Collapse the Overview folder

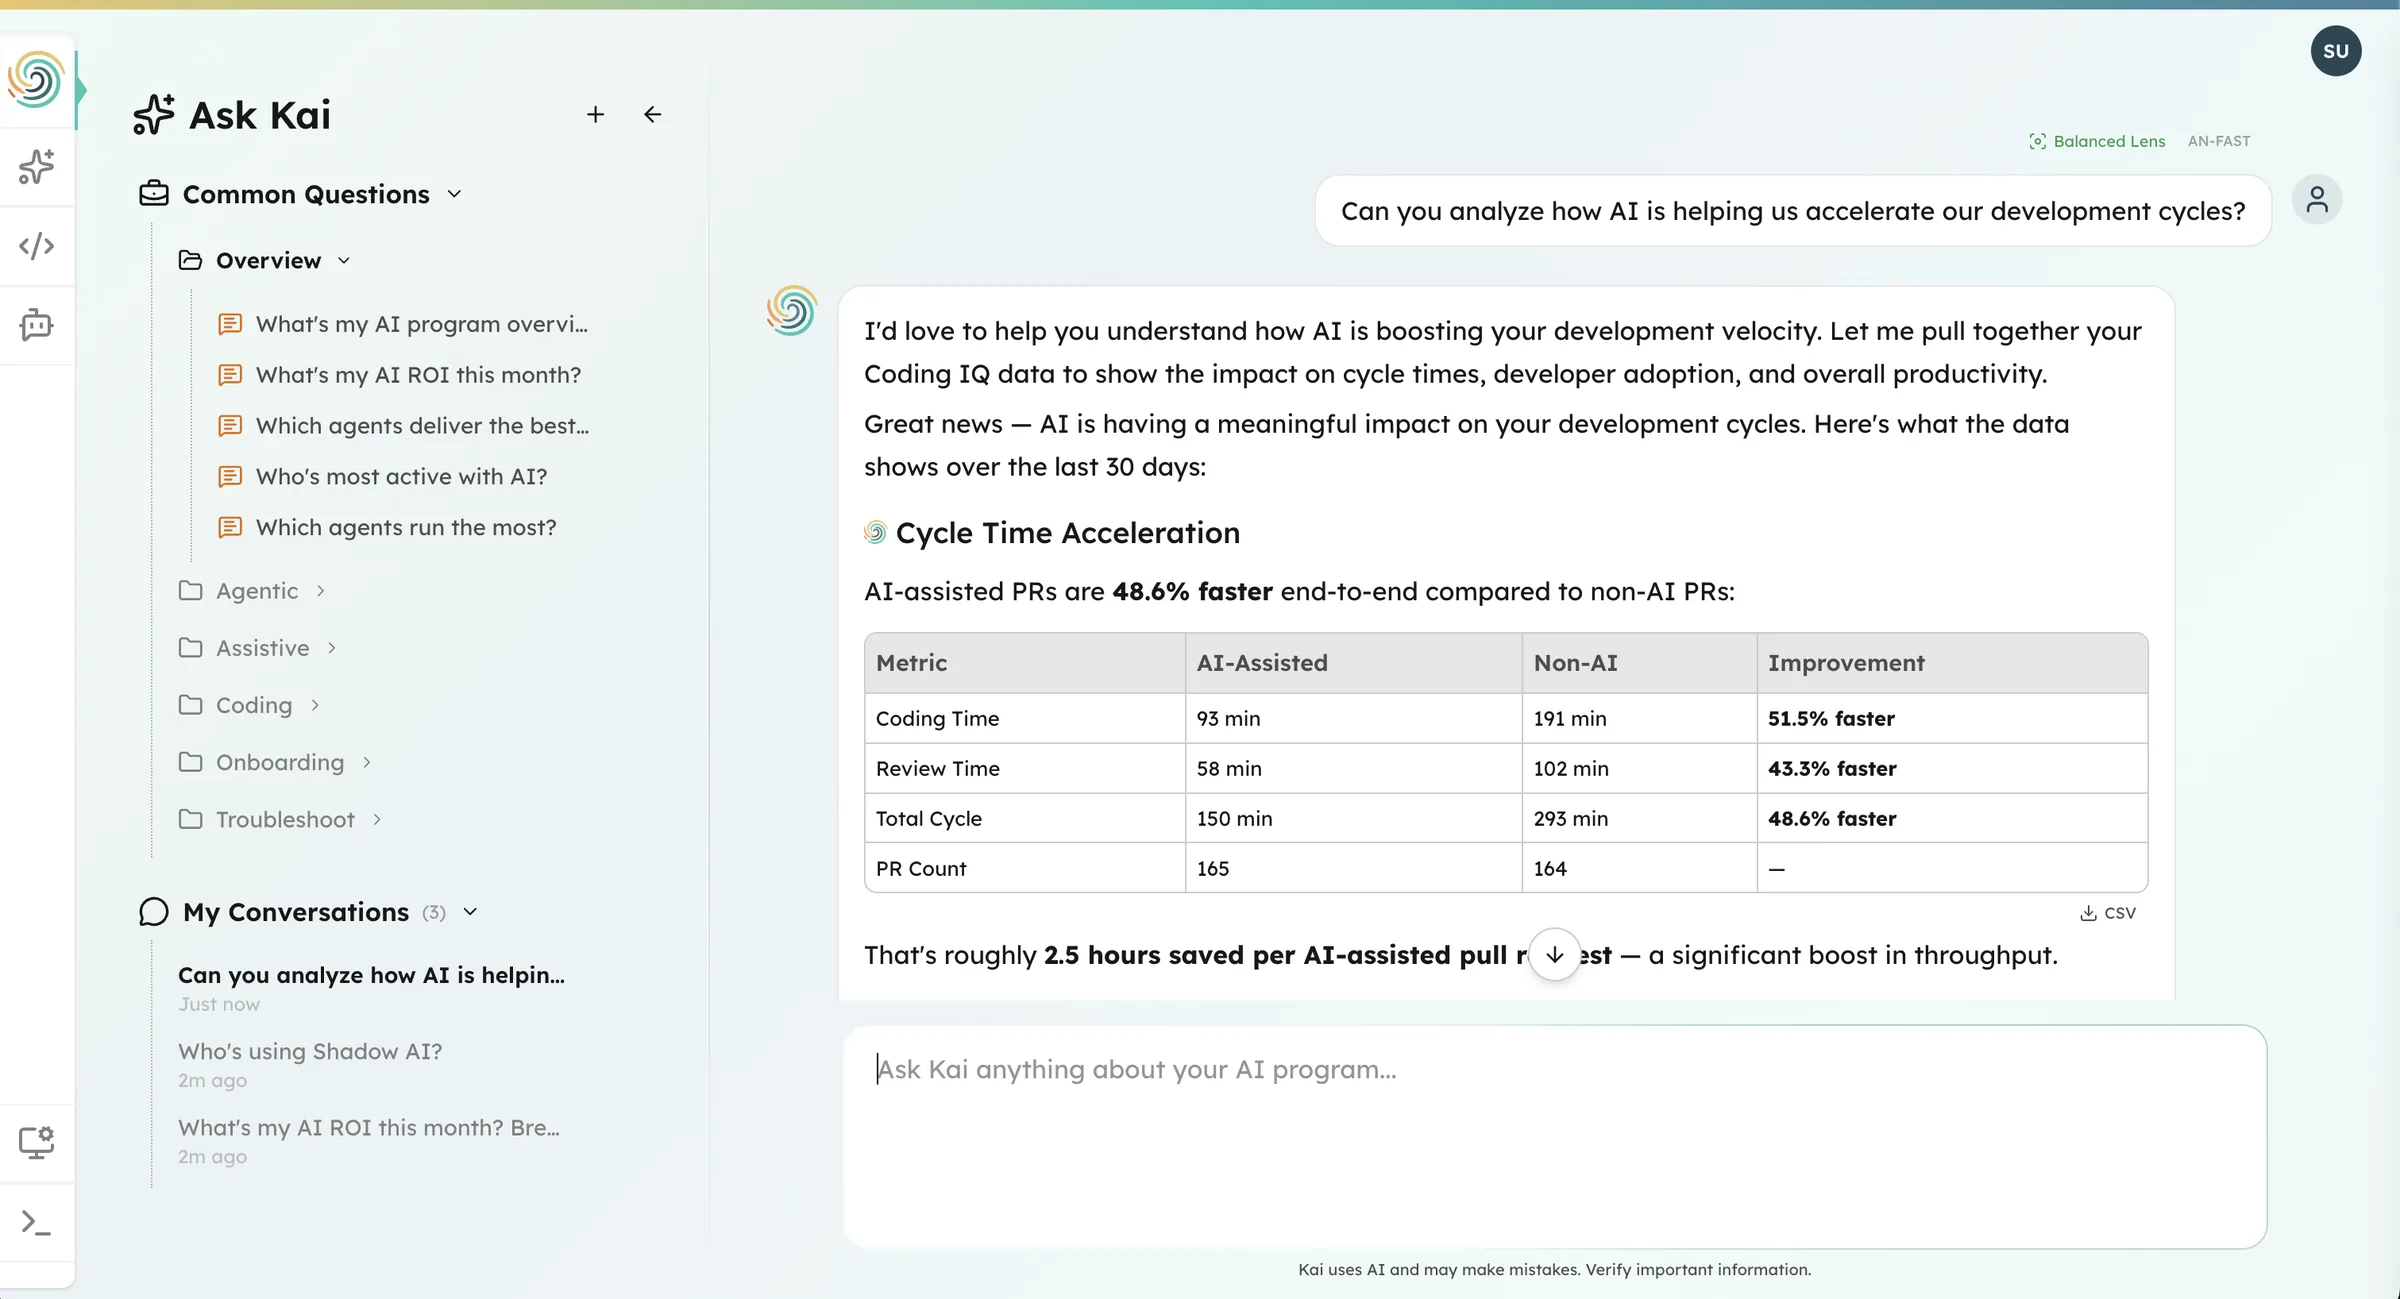(345, 260)
